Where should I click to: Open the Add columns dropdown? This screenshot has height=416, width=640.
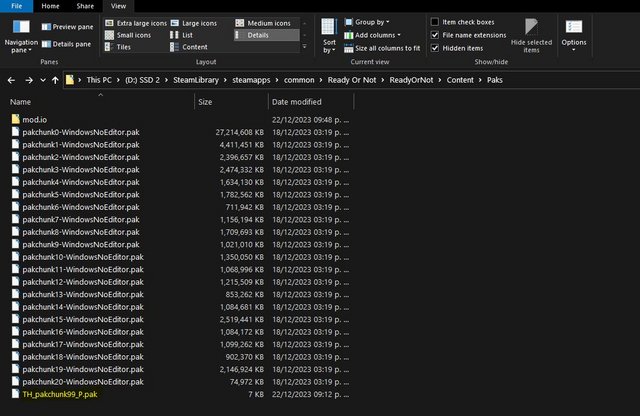pyautogui.click(x=373, y=35)
